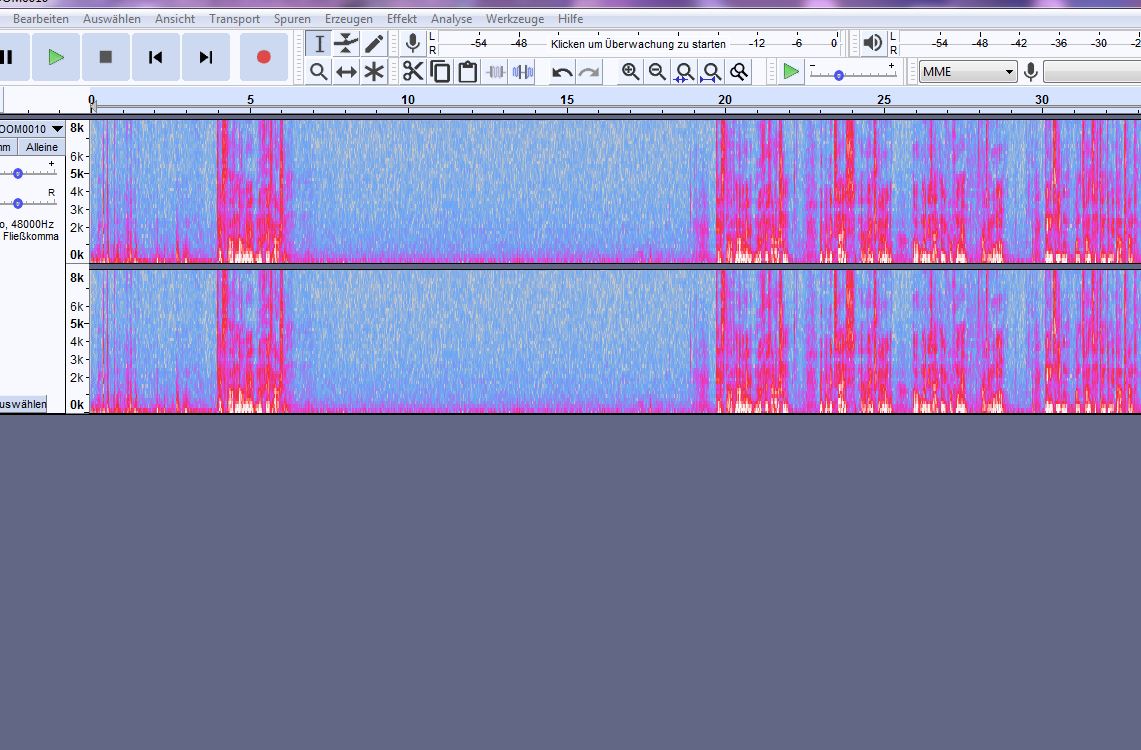1141x750 pixels.
Task: Click Play-at-Speed green arrow
Action: click(791, 71)
